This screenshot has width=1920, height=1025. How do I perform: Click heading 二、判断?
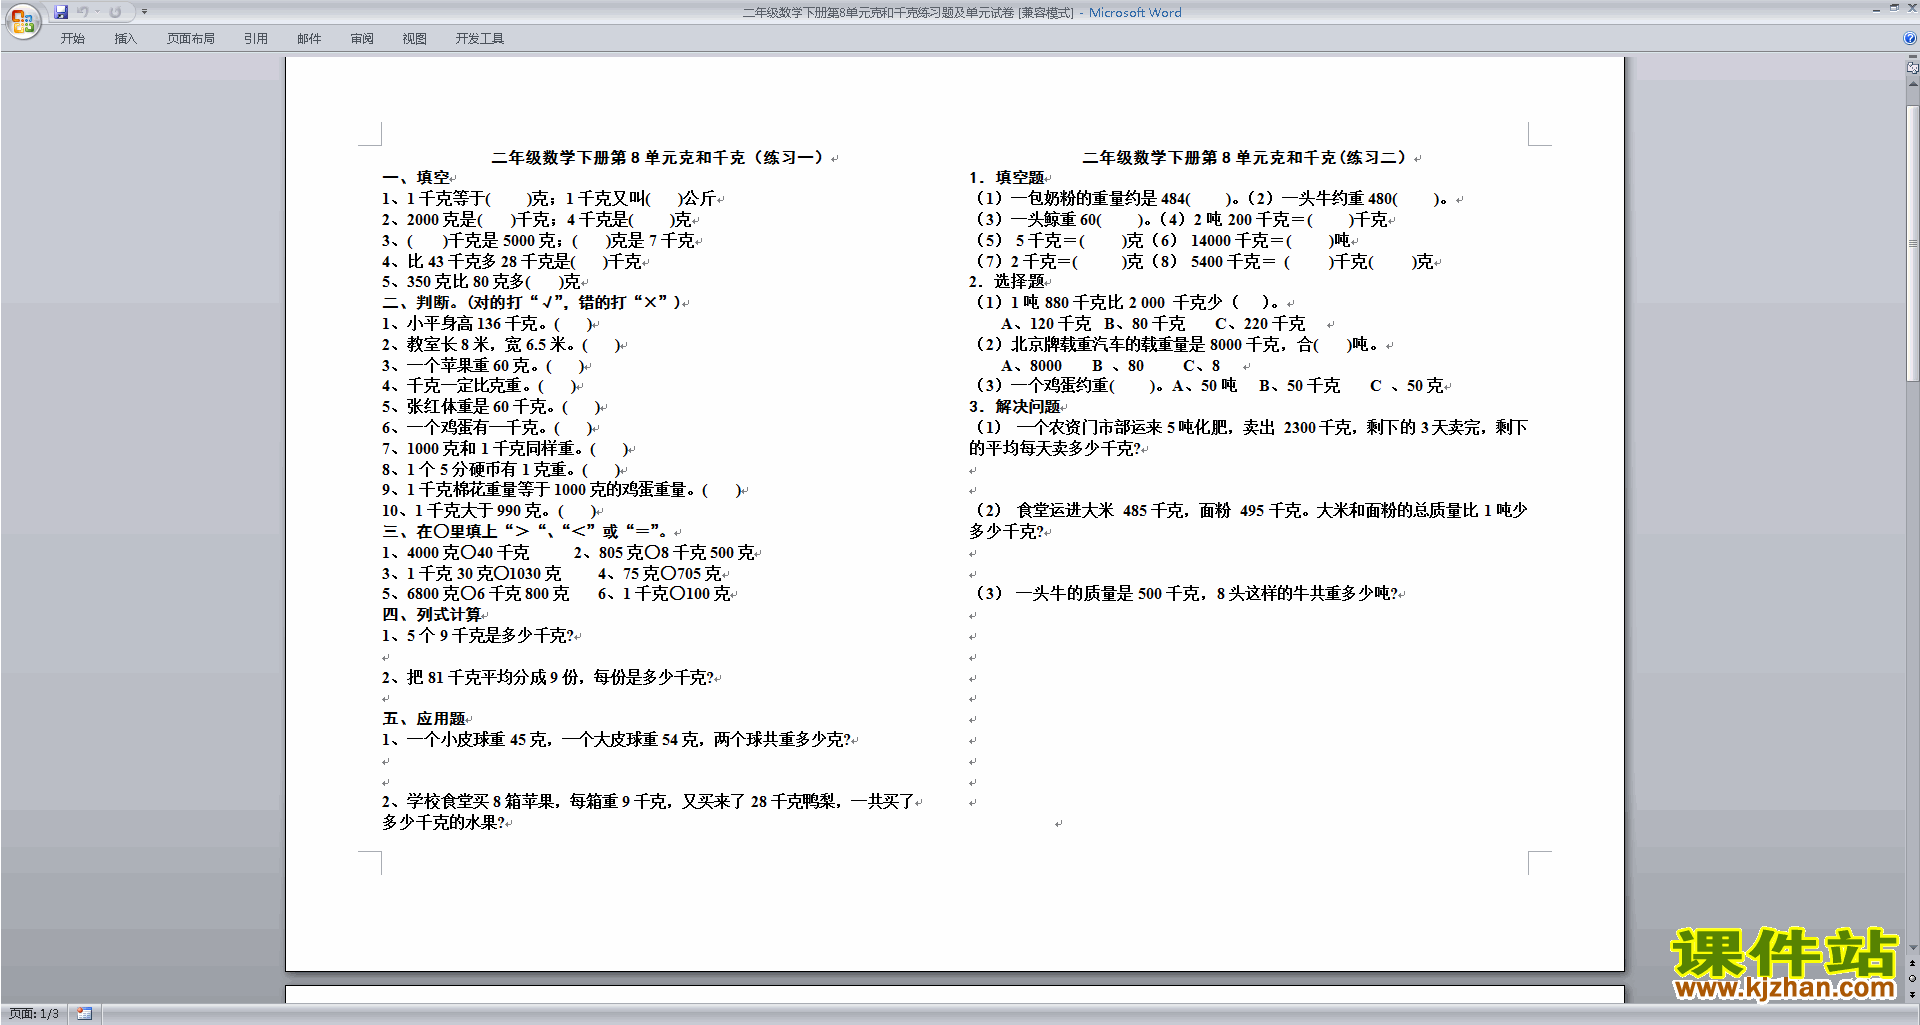532,303
